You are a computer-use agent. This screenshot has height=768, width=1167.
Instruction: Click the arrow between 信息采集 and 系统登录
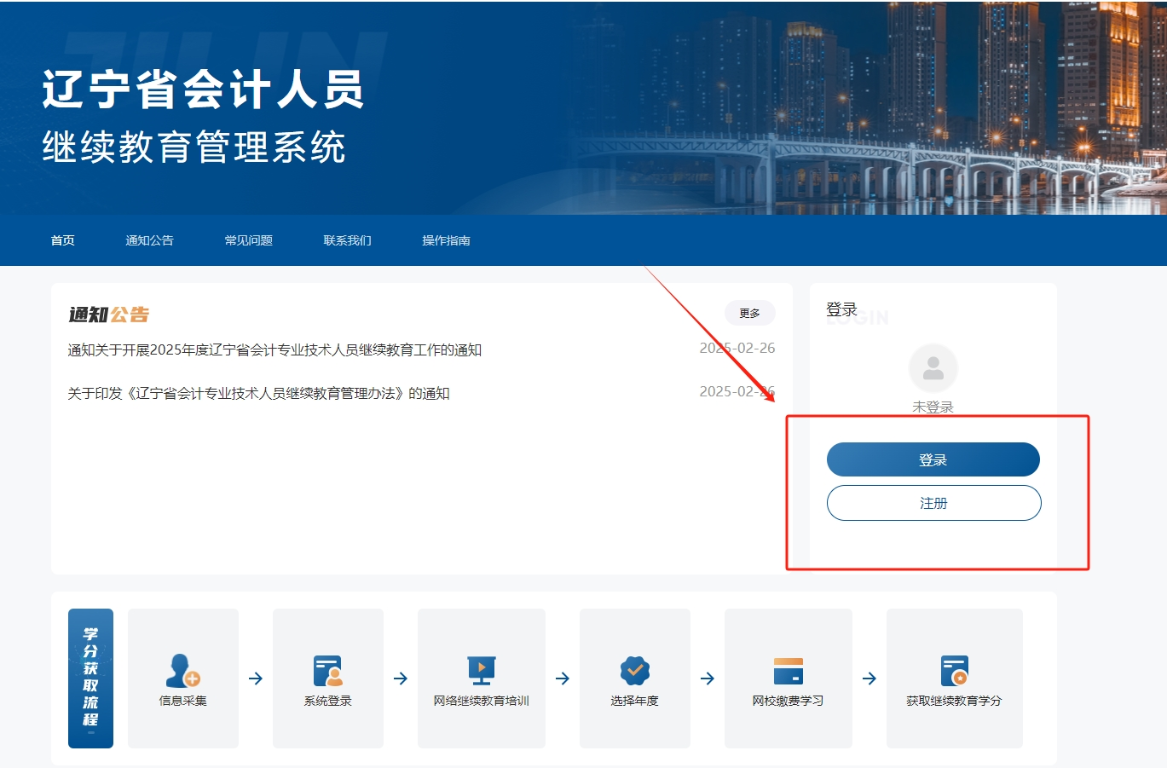tap(256, 677)
